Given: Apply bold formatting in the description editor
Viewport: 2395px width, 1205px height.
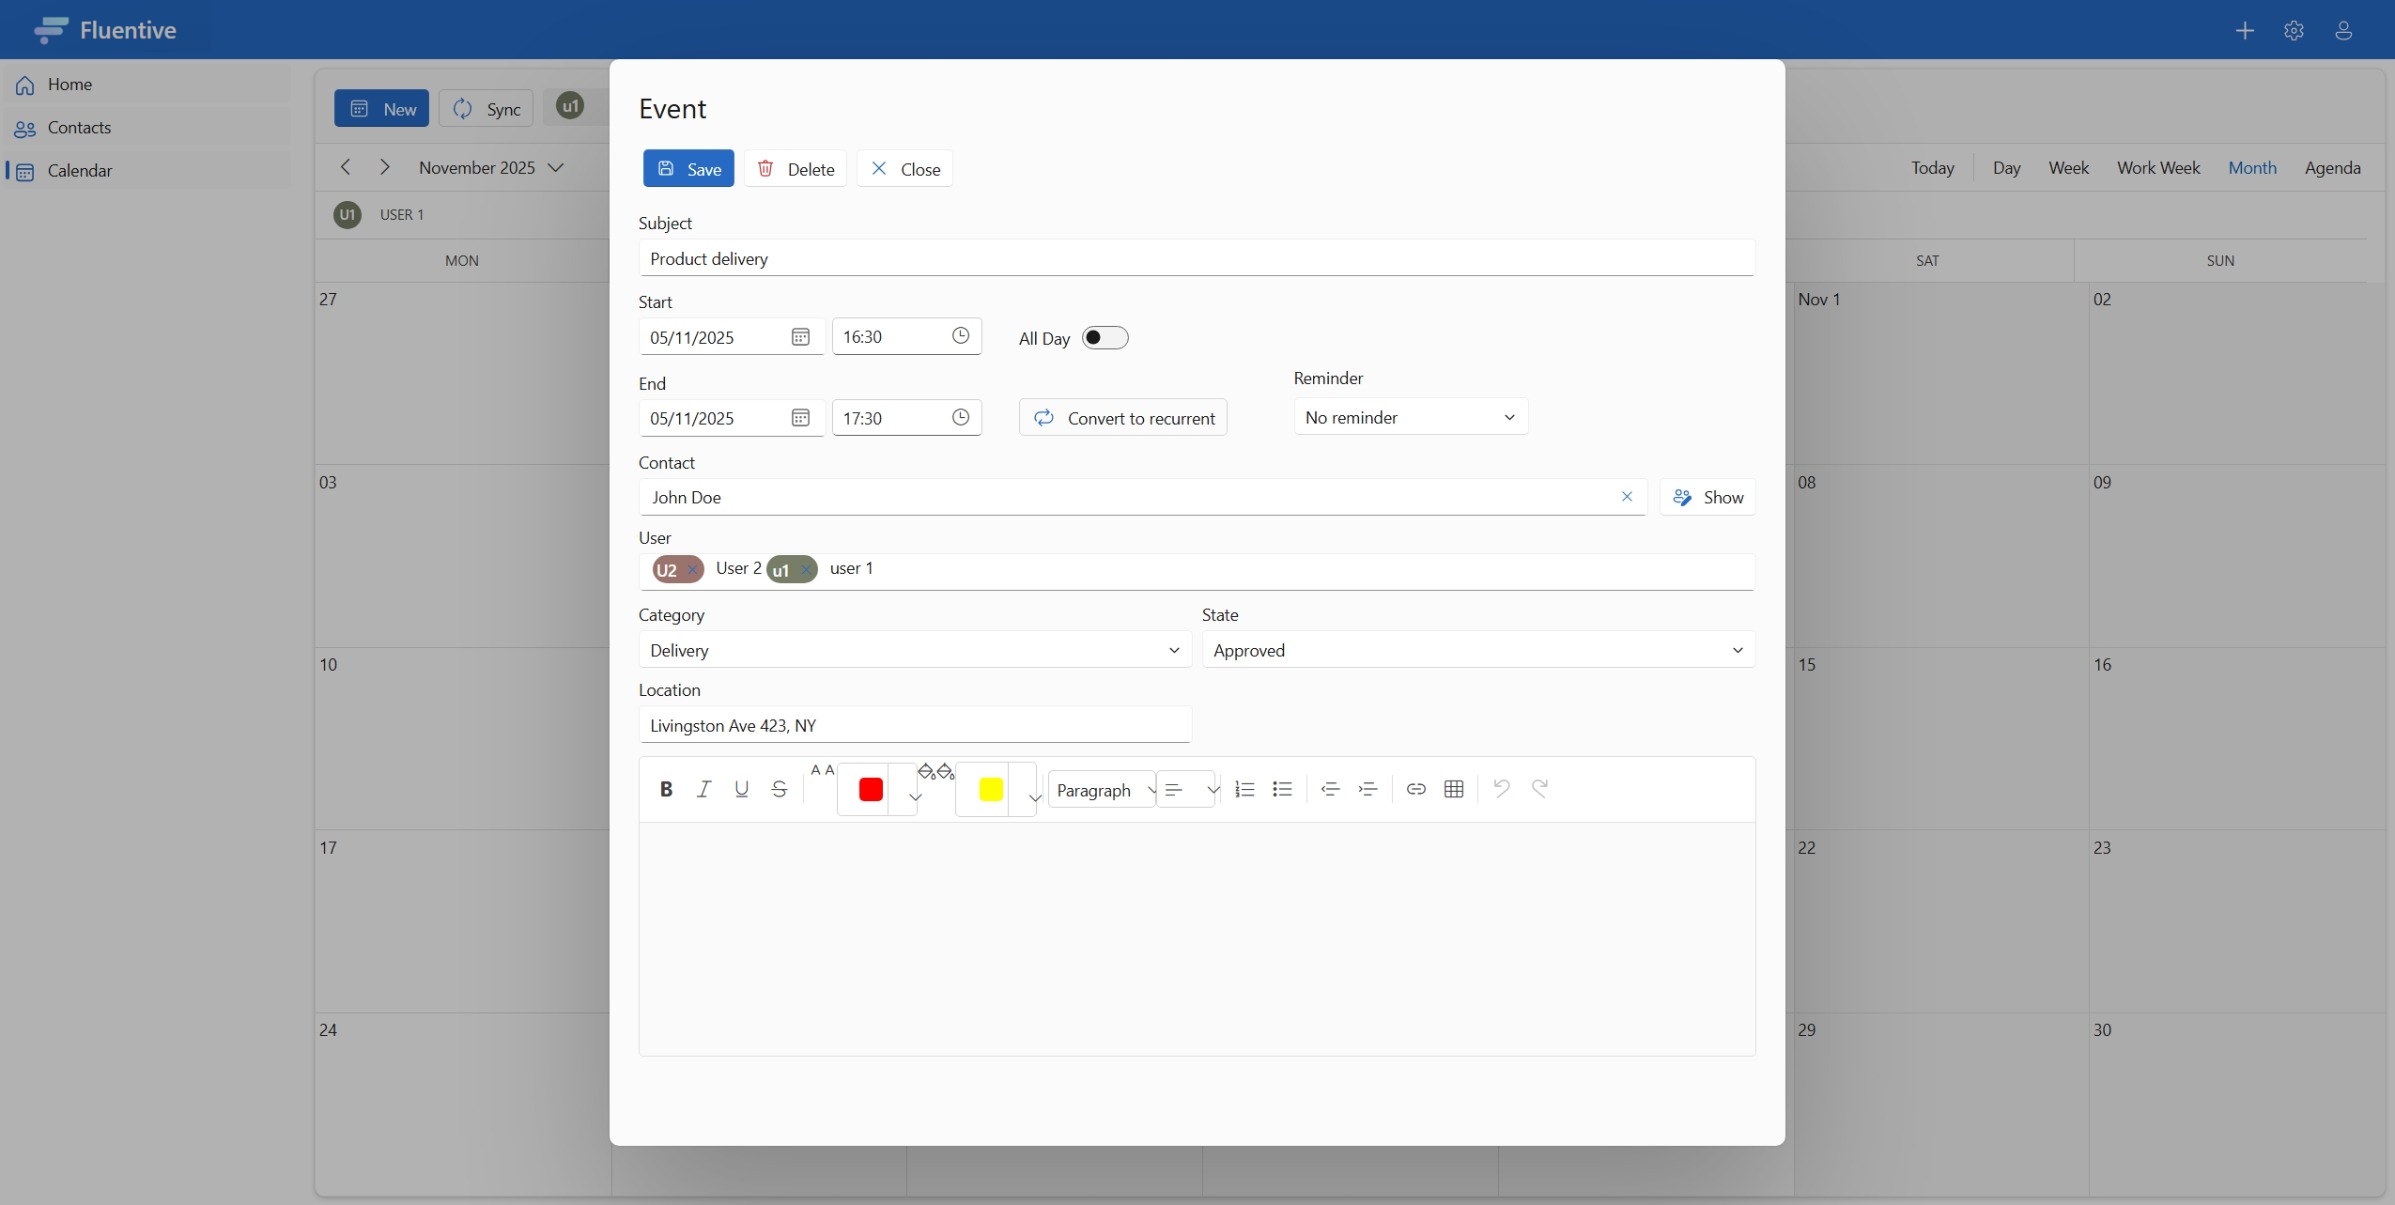Looking at the screenshot, I should (665, 789).
